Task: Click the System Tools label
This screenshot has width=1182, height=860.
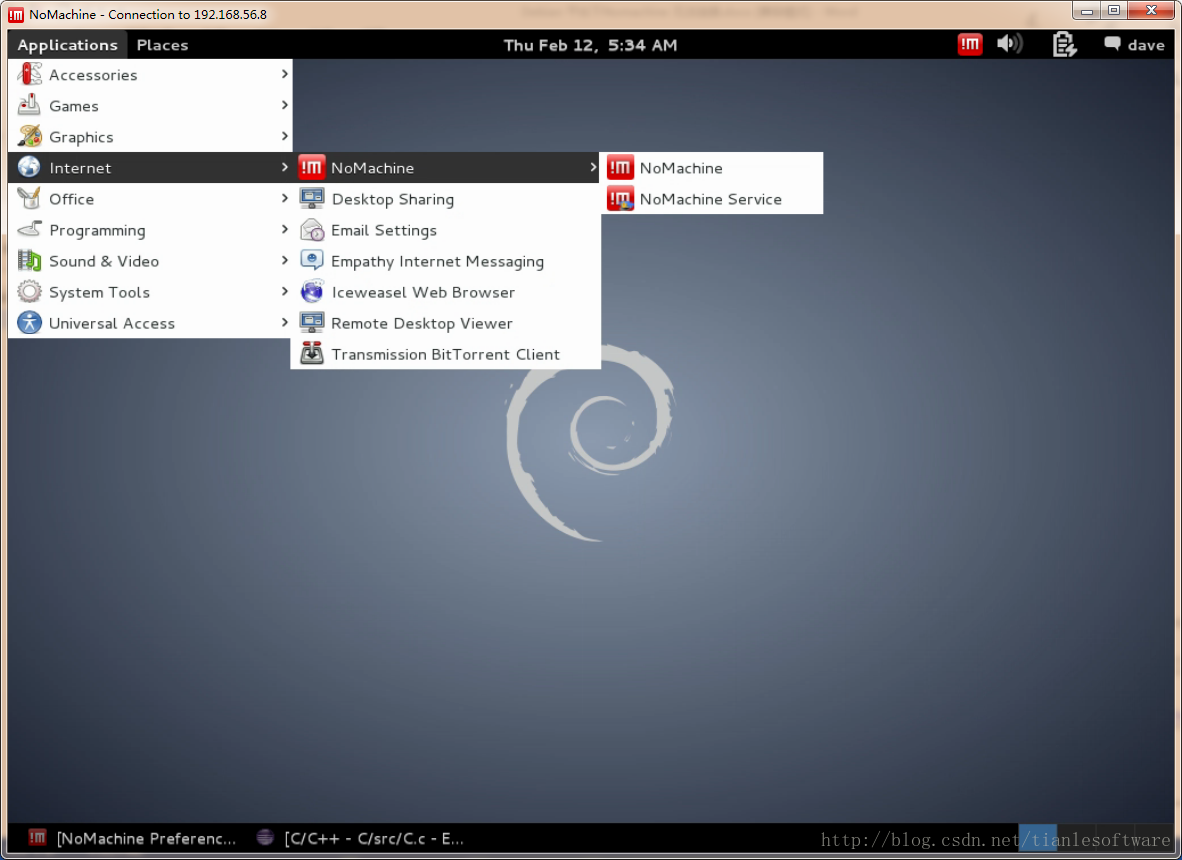Action: click(100, 292)
